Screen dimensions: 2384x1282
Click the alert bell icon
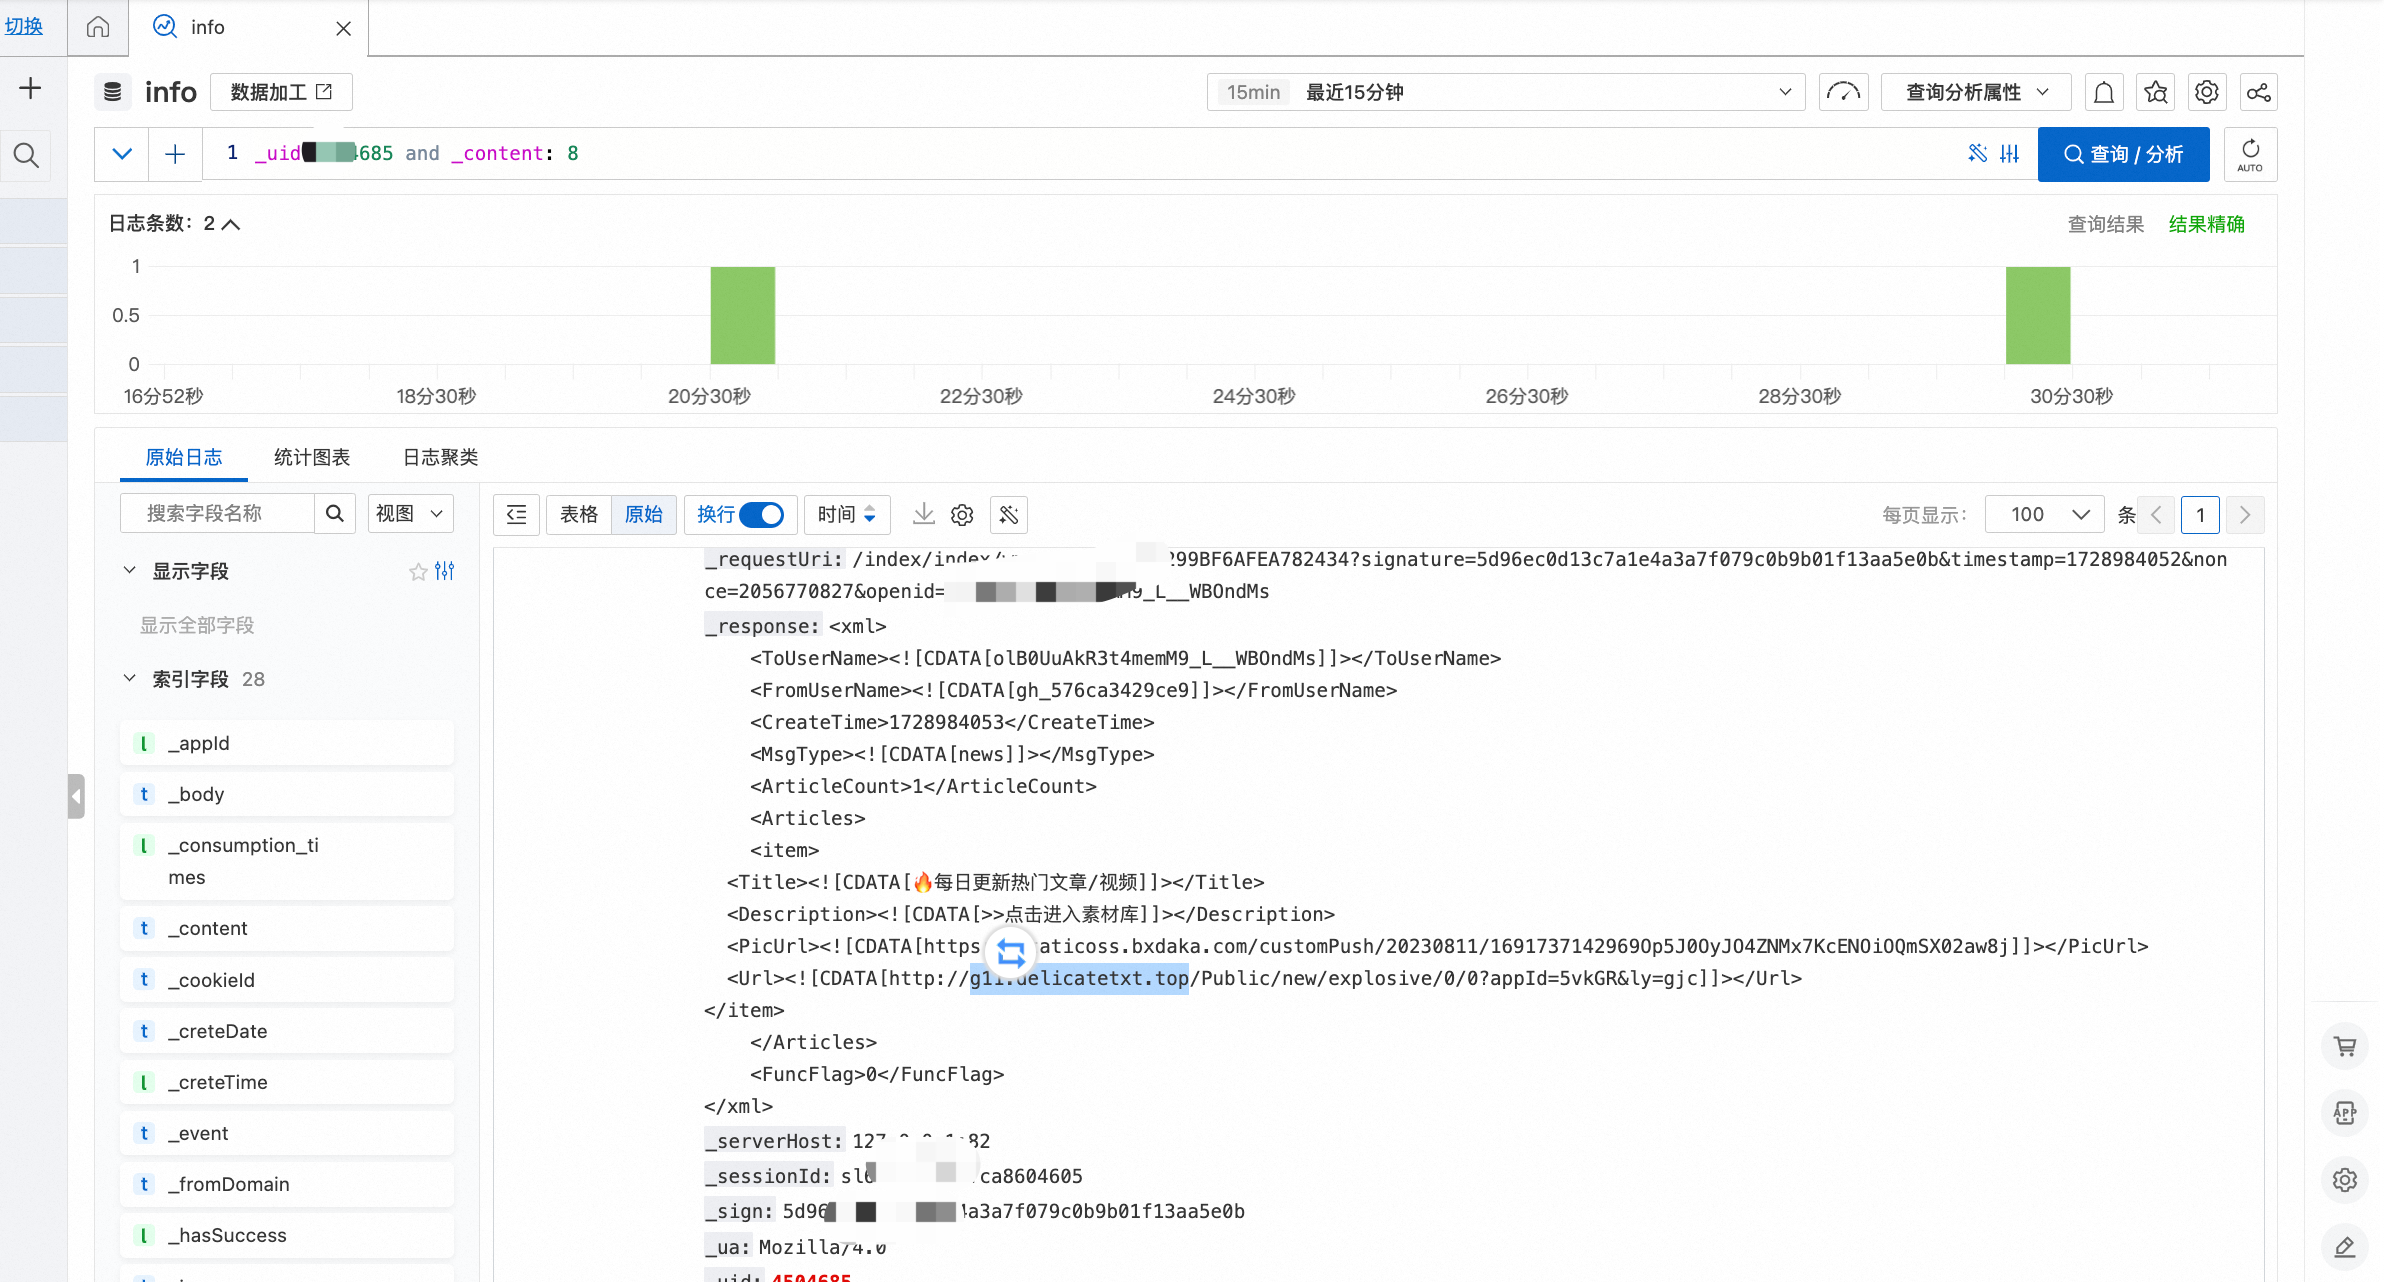(2104, 93)
